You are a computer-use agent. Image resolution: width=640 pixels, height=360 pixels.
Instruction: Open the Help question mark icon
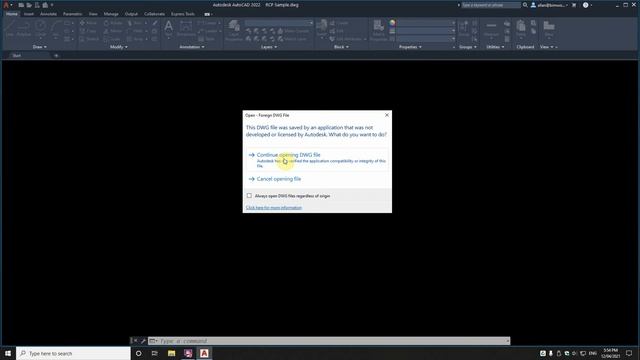585,5
